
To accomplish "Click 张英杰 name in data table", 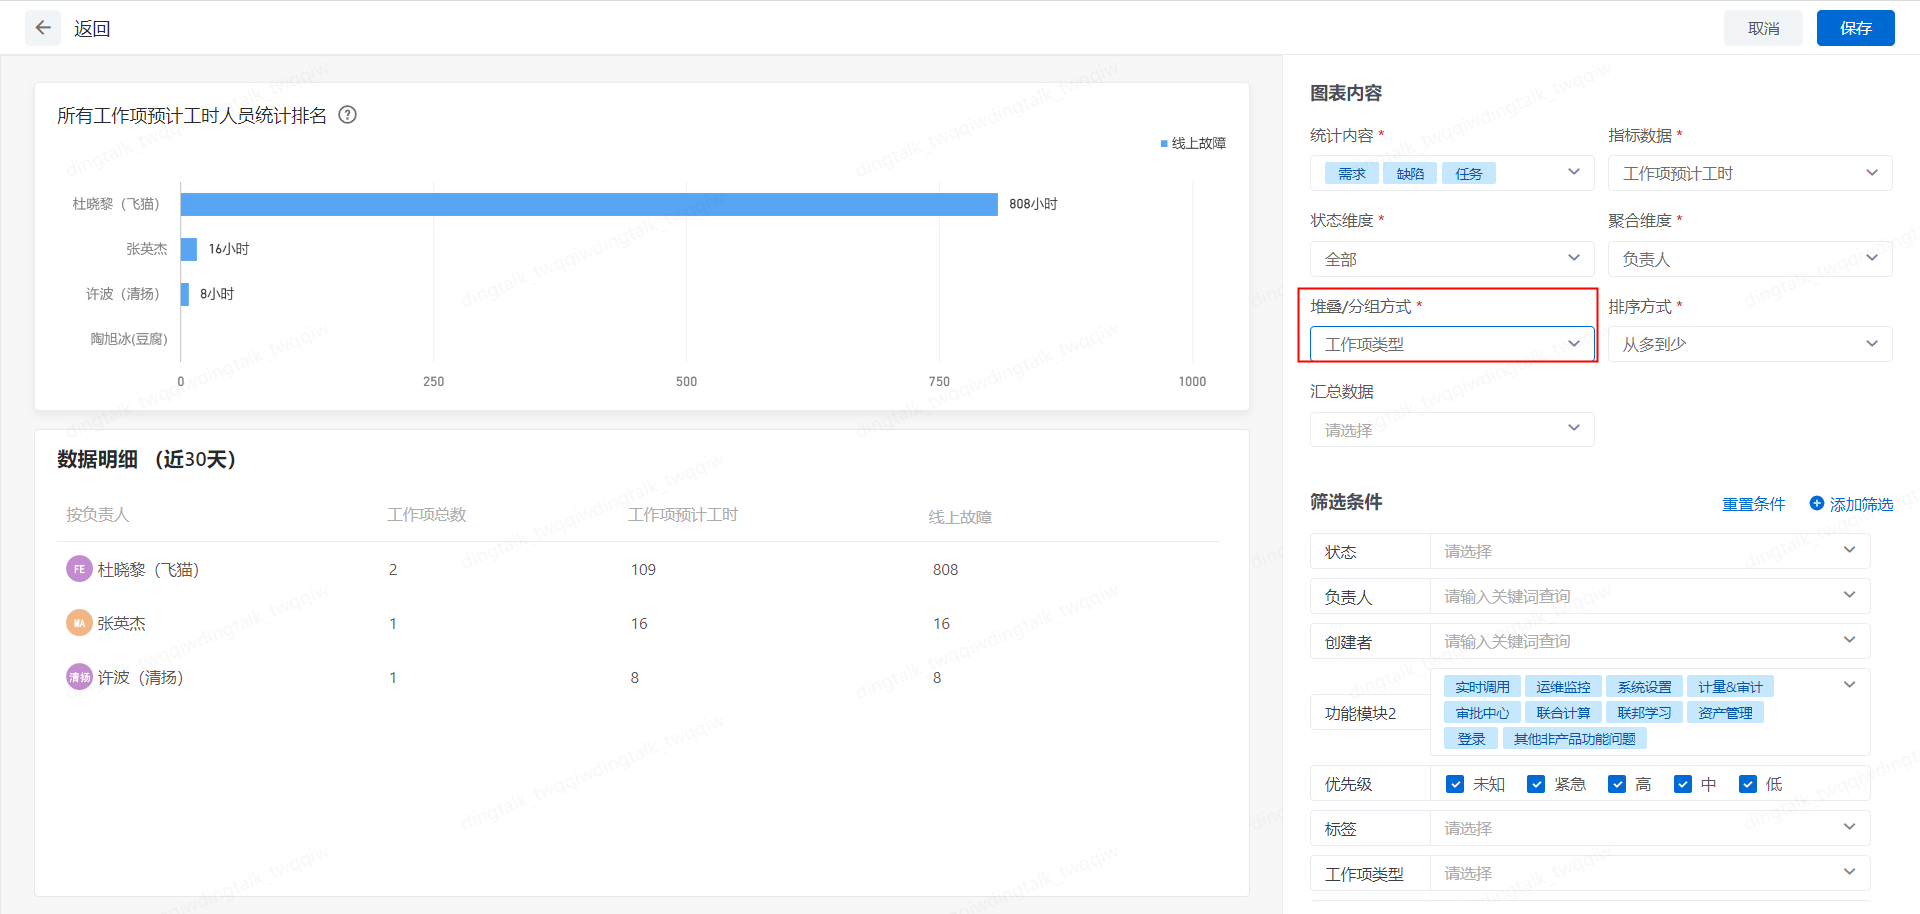I will 121,623.
